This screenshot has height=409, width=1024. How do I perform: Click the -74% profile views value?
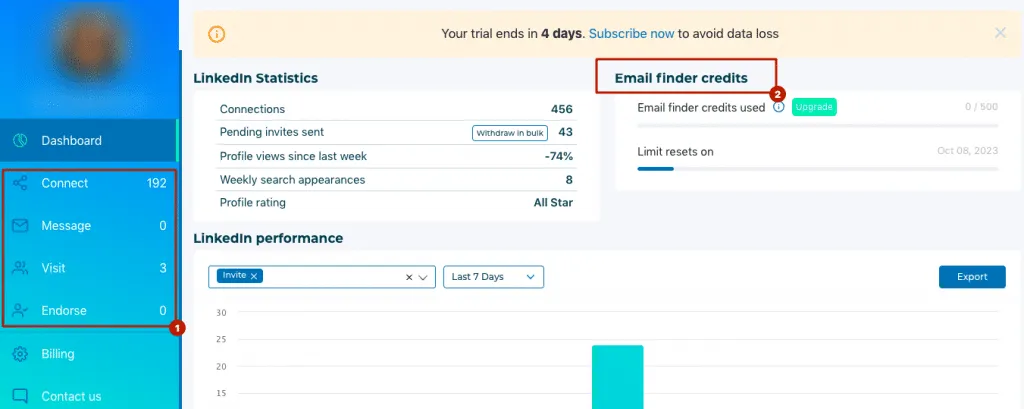click(559, 156)
